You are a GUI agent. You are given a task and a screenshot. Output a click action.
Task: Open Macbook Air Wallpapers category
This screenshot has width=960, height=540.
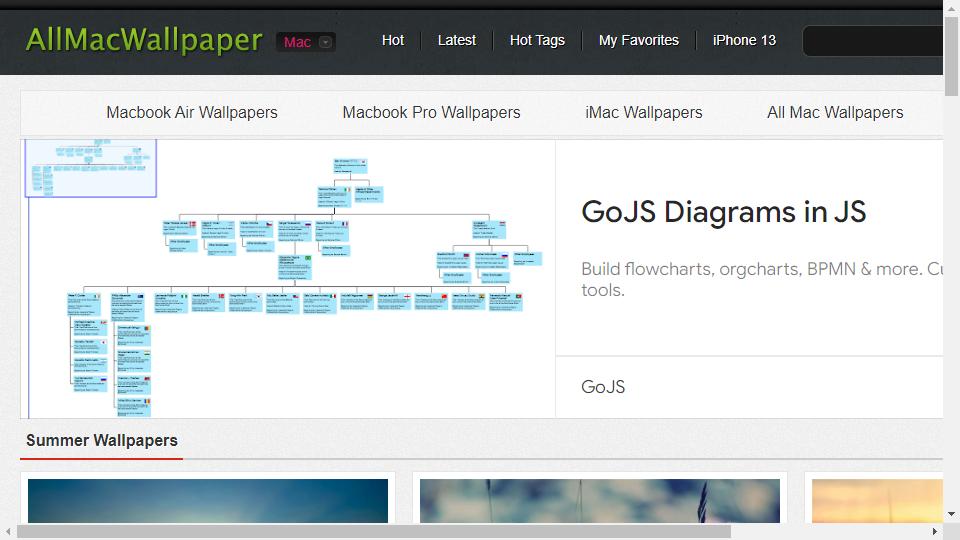coord(192,113)
